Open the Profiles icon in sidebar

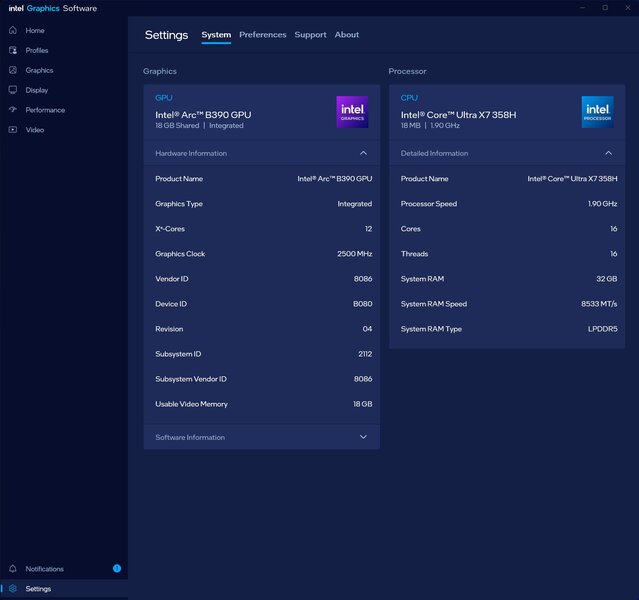[x=13, y=50]
